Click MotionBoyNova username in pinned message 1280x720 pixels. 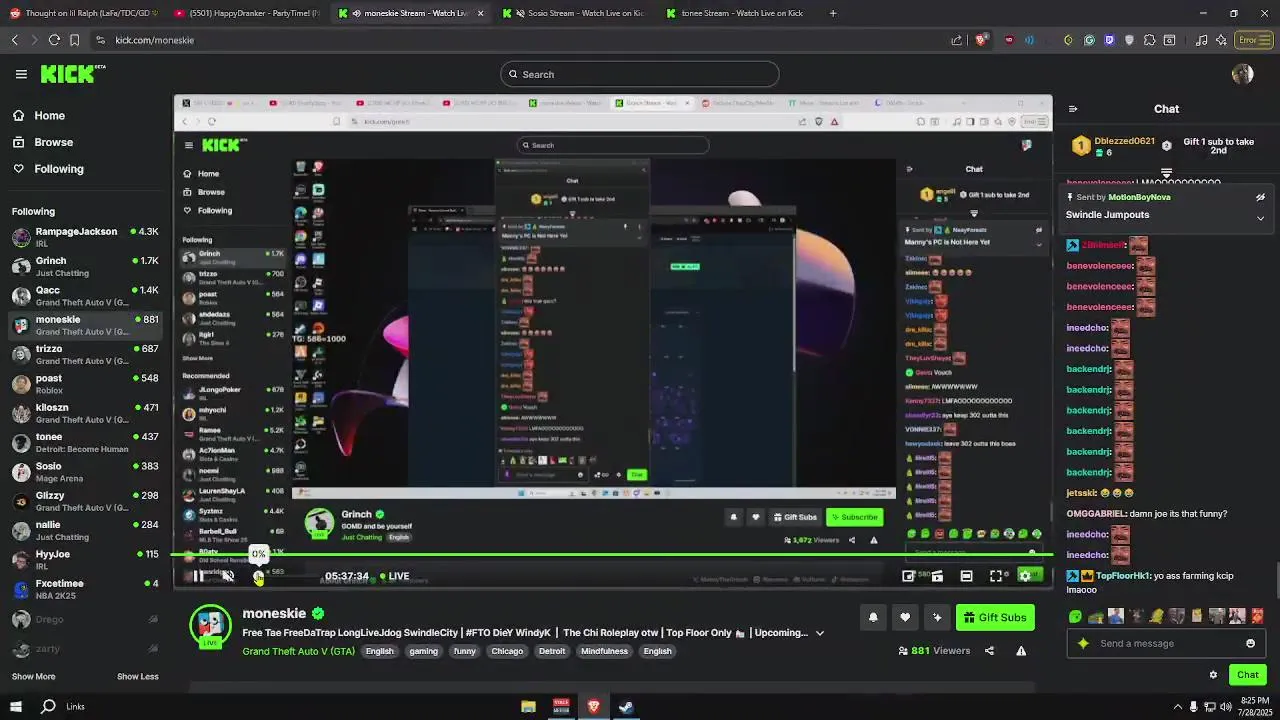(x=1139, y=197)
